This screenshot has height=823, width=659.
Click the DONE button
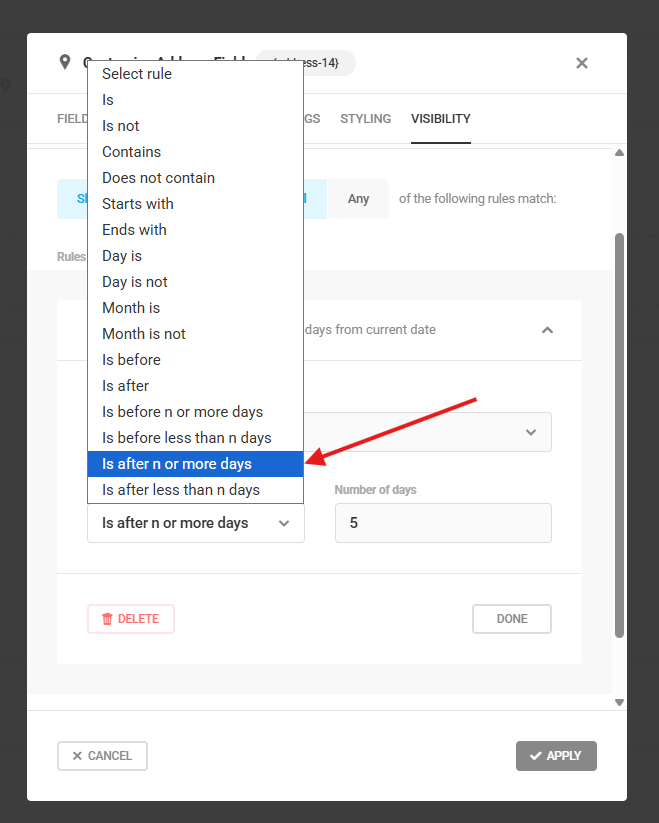[x=512, y=619]
